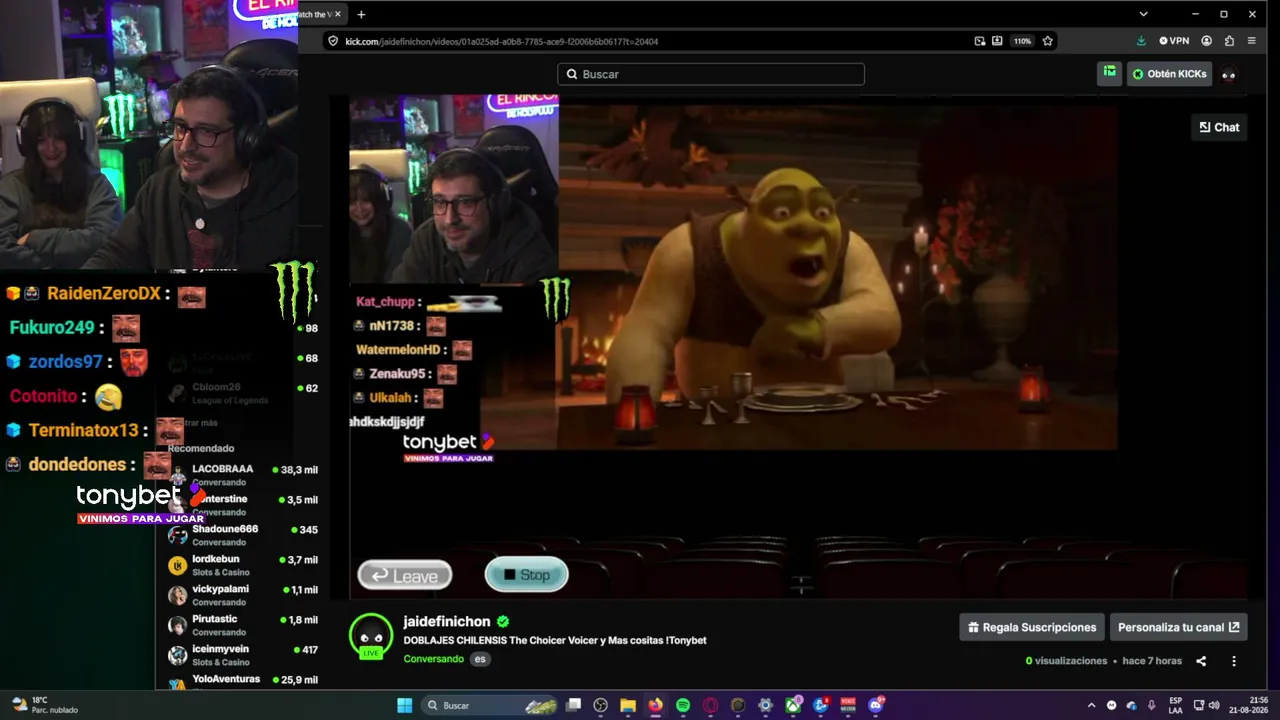Open the Voicemod icon on the taskbar

[x=848, y=705]
